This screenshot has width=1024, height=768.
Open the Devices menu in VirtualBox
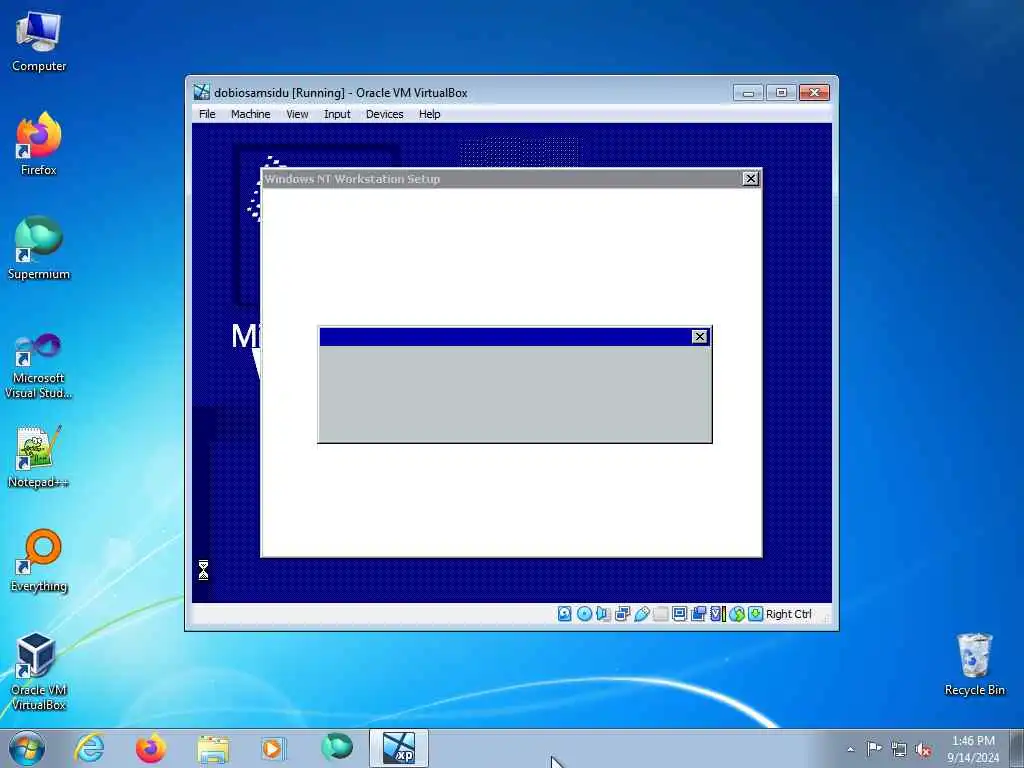[384, 114]
